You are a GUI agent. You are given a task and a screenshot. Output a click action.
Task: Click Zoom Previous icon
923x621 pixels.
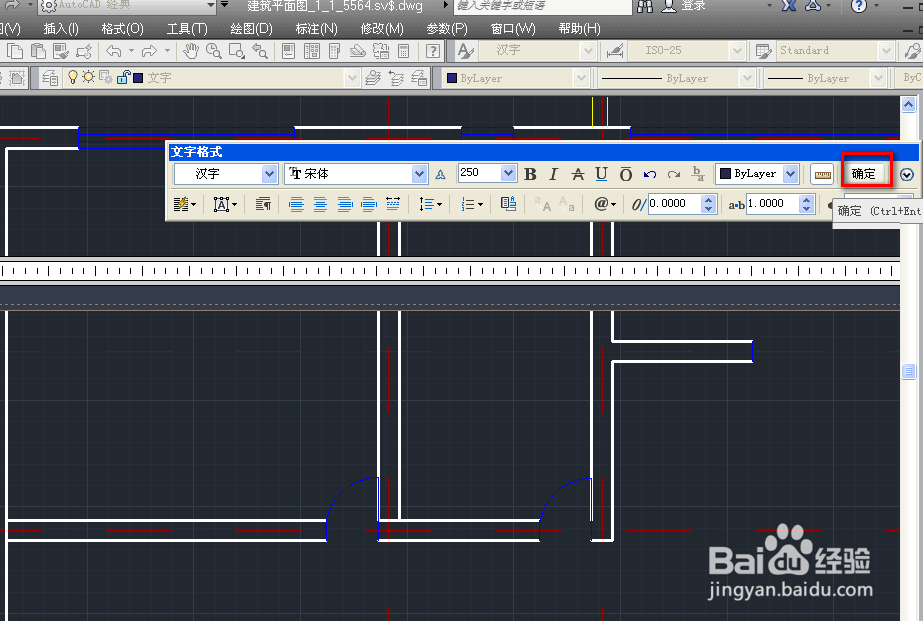[260, 51]
